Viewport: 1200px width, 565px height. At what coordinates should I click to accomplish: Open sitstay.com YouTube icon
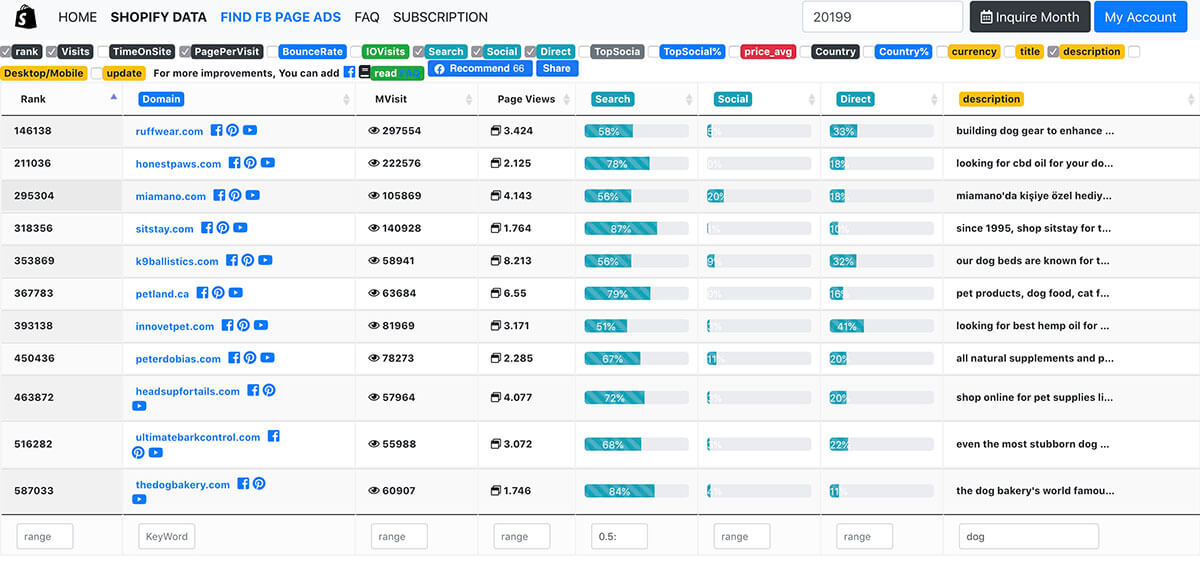click(x=240, y=228)
